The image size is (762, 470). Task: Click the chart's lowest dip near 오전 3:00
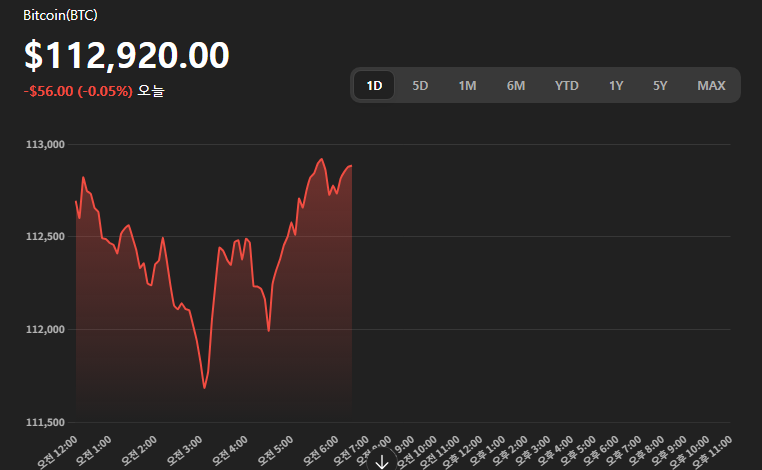(204, 387)
